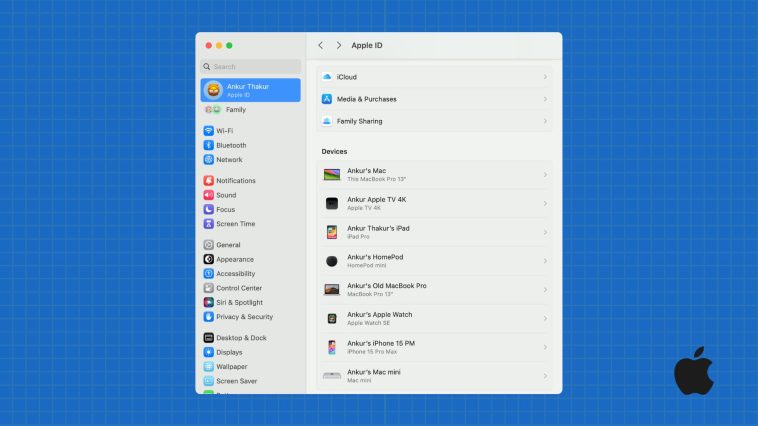This screenshot has width=758, height=426.
Task: Click the Appearance icon
Action: [x=208, y=259]
